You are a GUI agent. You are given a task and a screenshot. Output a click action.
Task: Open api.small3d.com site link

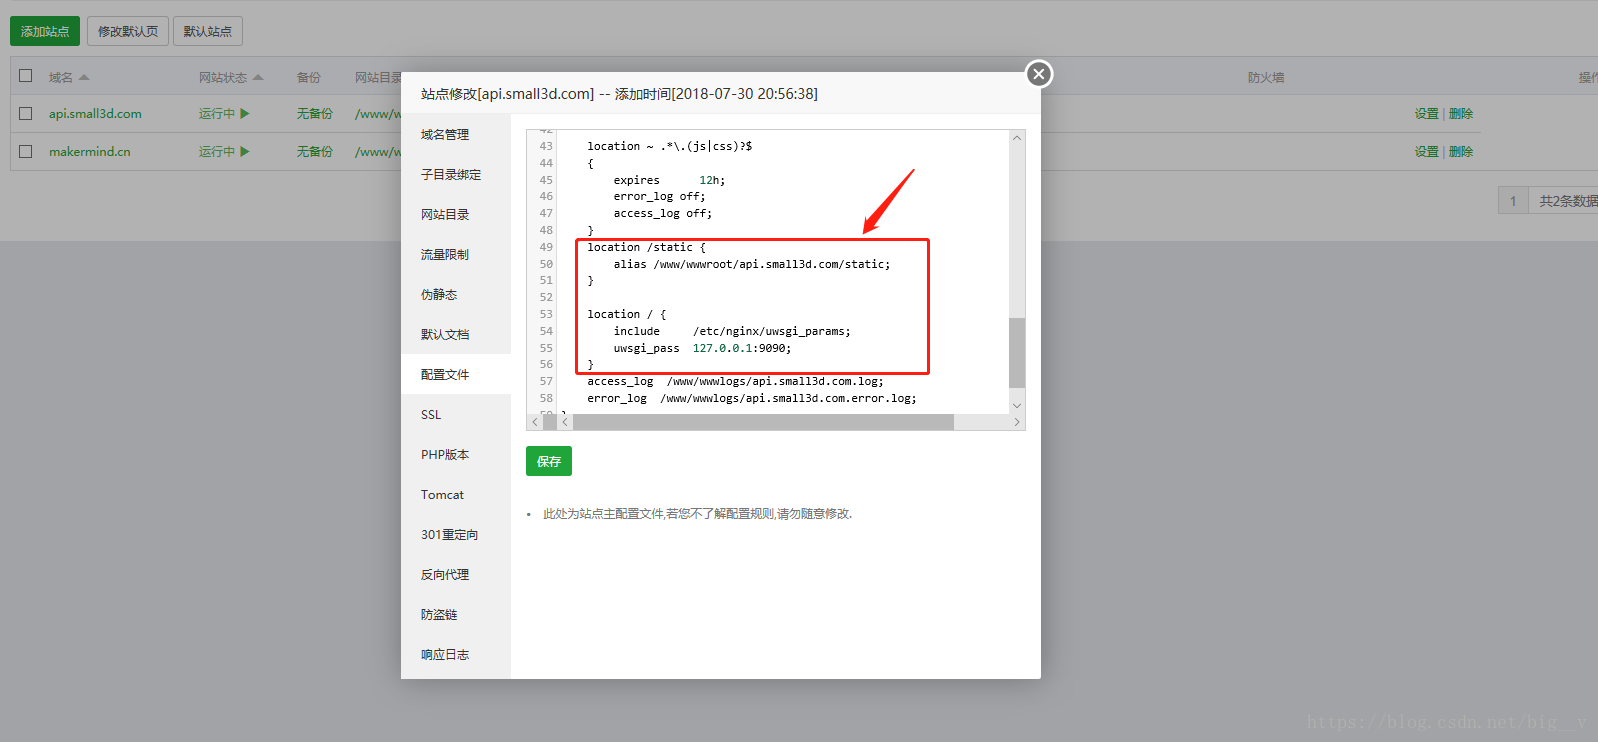pyautogui.click(x=95, y=114)
